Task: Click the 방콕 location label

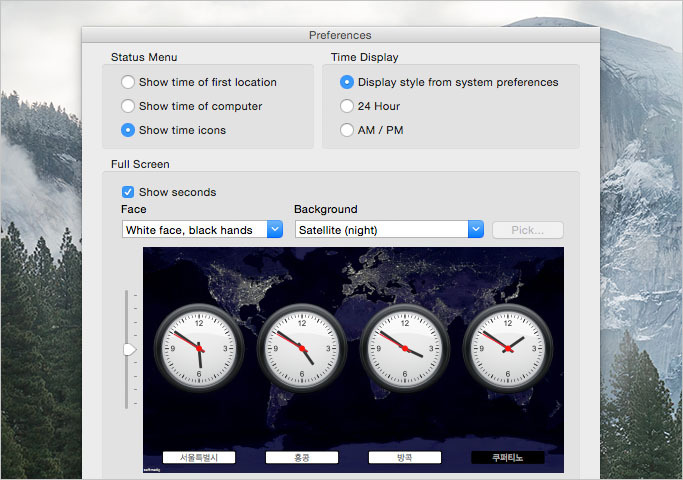Action: coord(405,457)
